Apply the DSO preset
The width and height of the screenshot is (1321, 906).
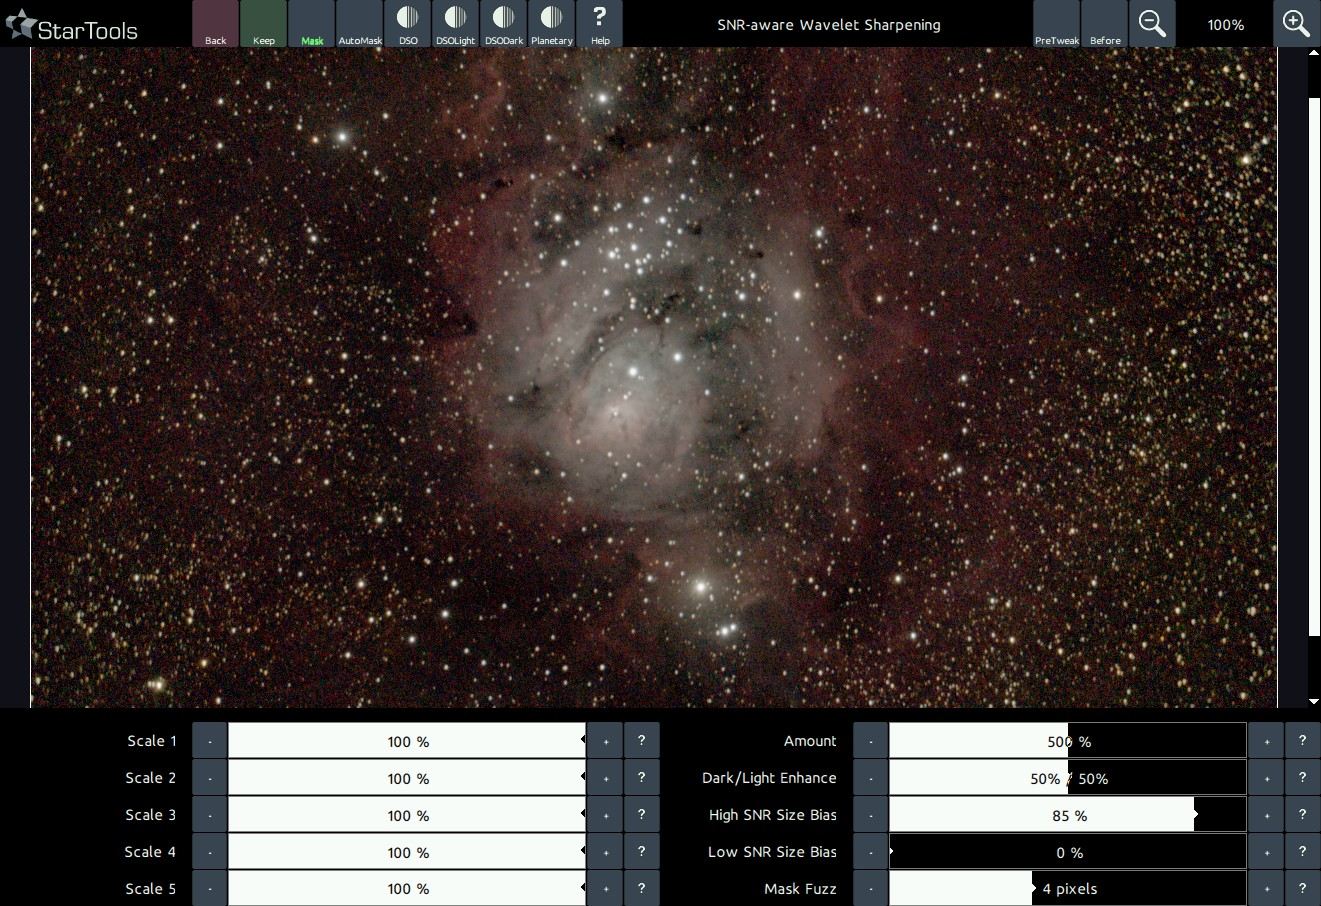pyautogui.click(x=408, y=24)
